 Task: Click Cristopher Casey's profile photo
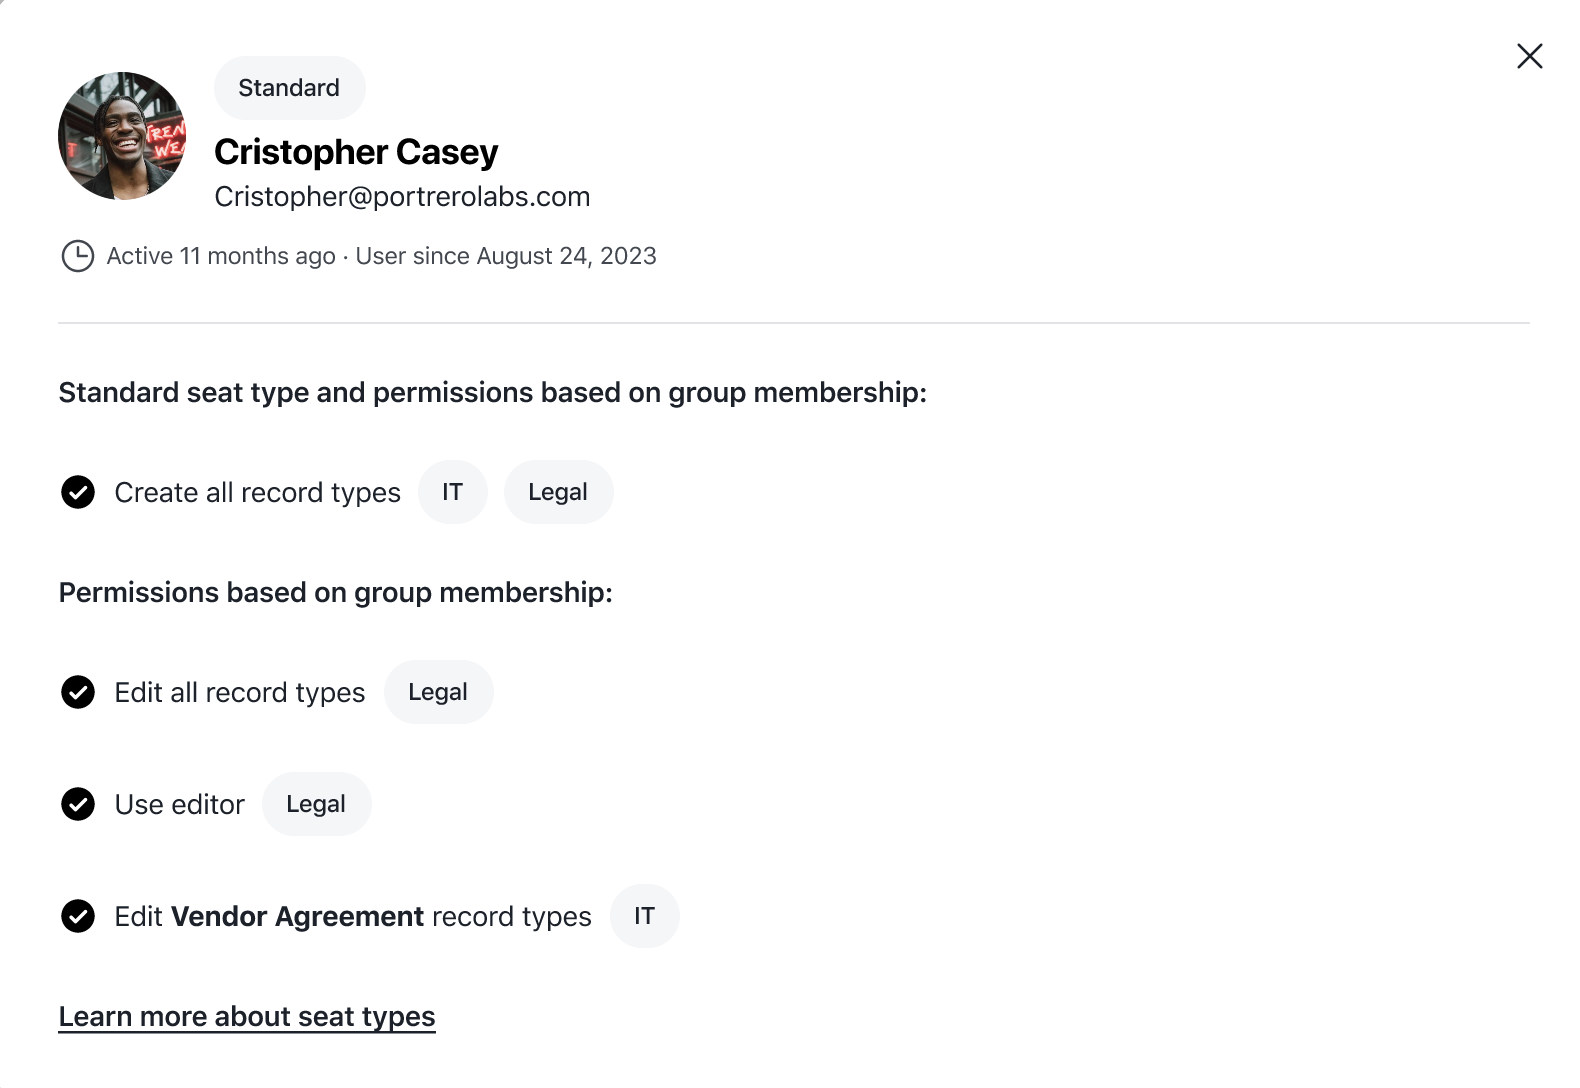click(x=122, y=136)
